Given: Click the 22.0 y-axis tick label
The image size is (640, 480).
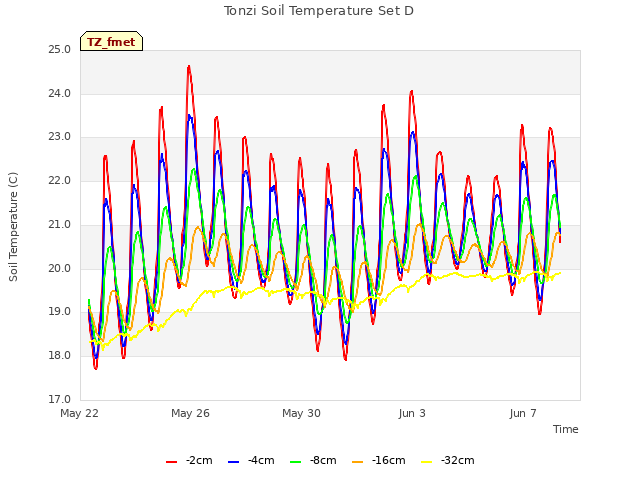Looking at the screenshot, I should click(60, 180).
